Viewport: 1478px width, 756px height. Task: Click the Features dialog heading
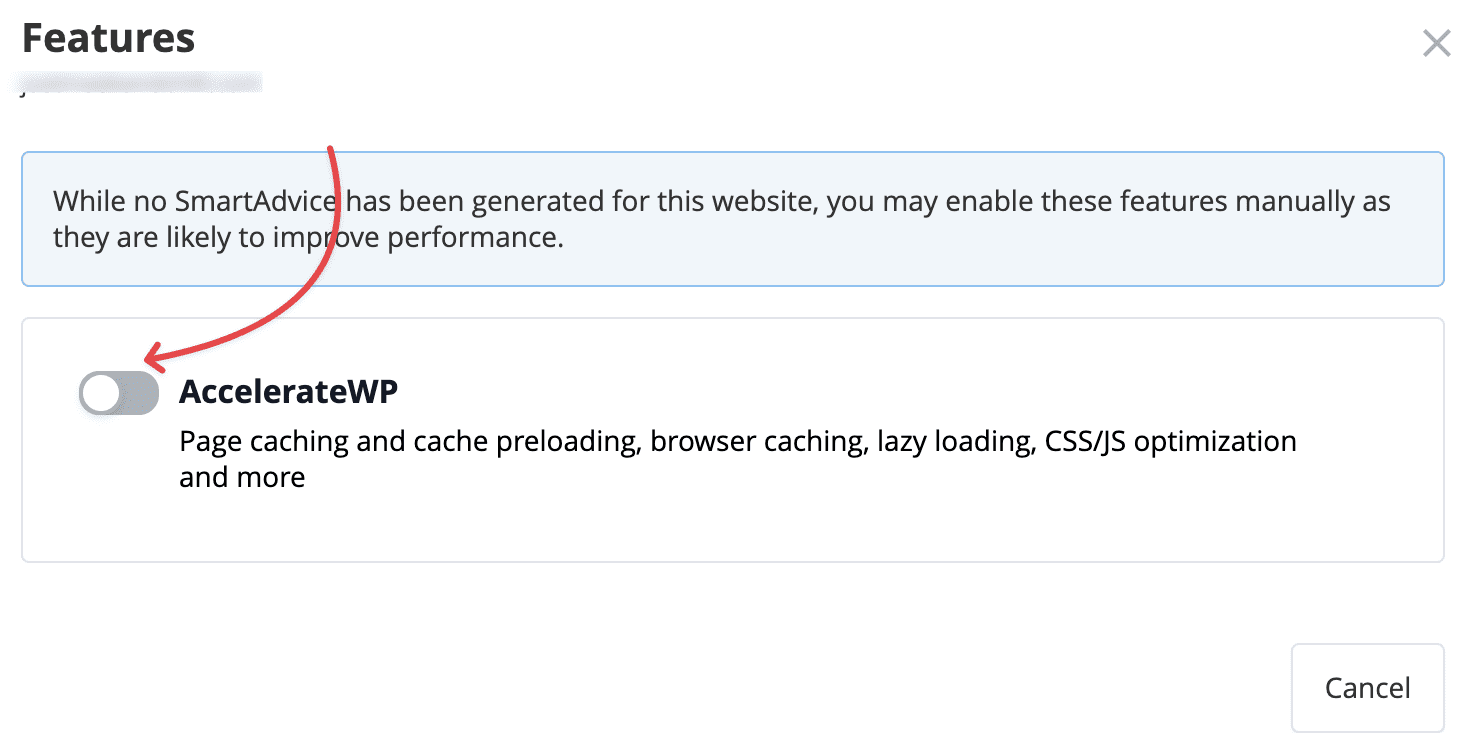pyautogui.click(x=108, y=39)
